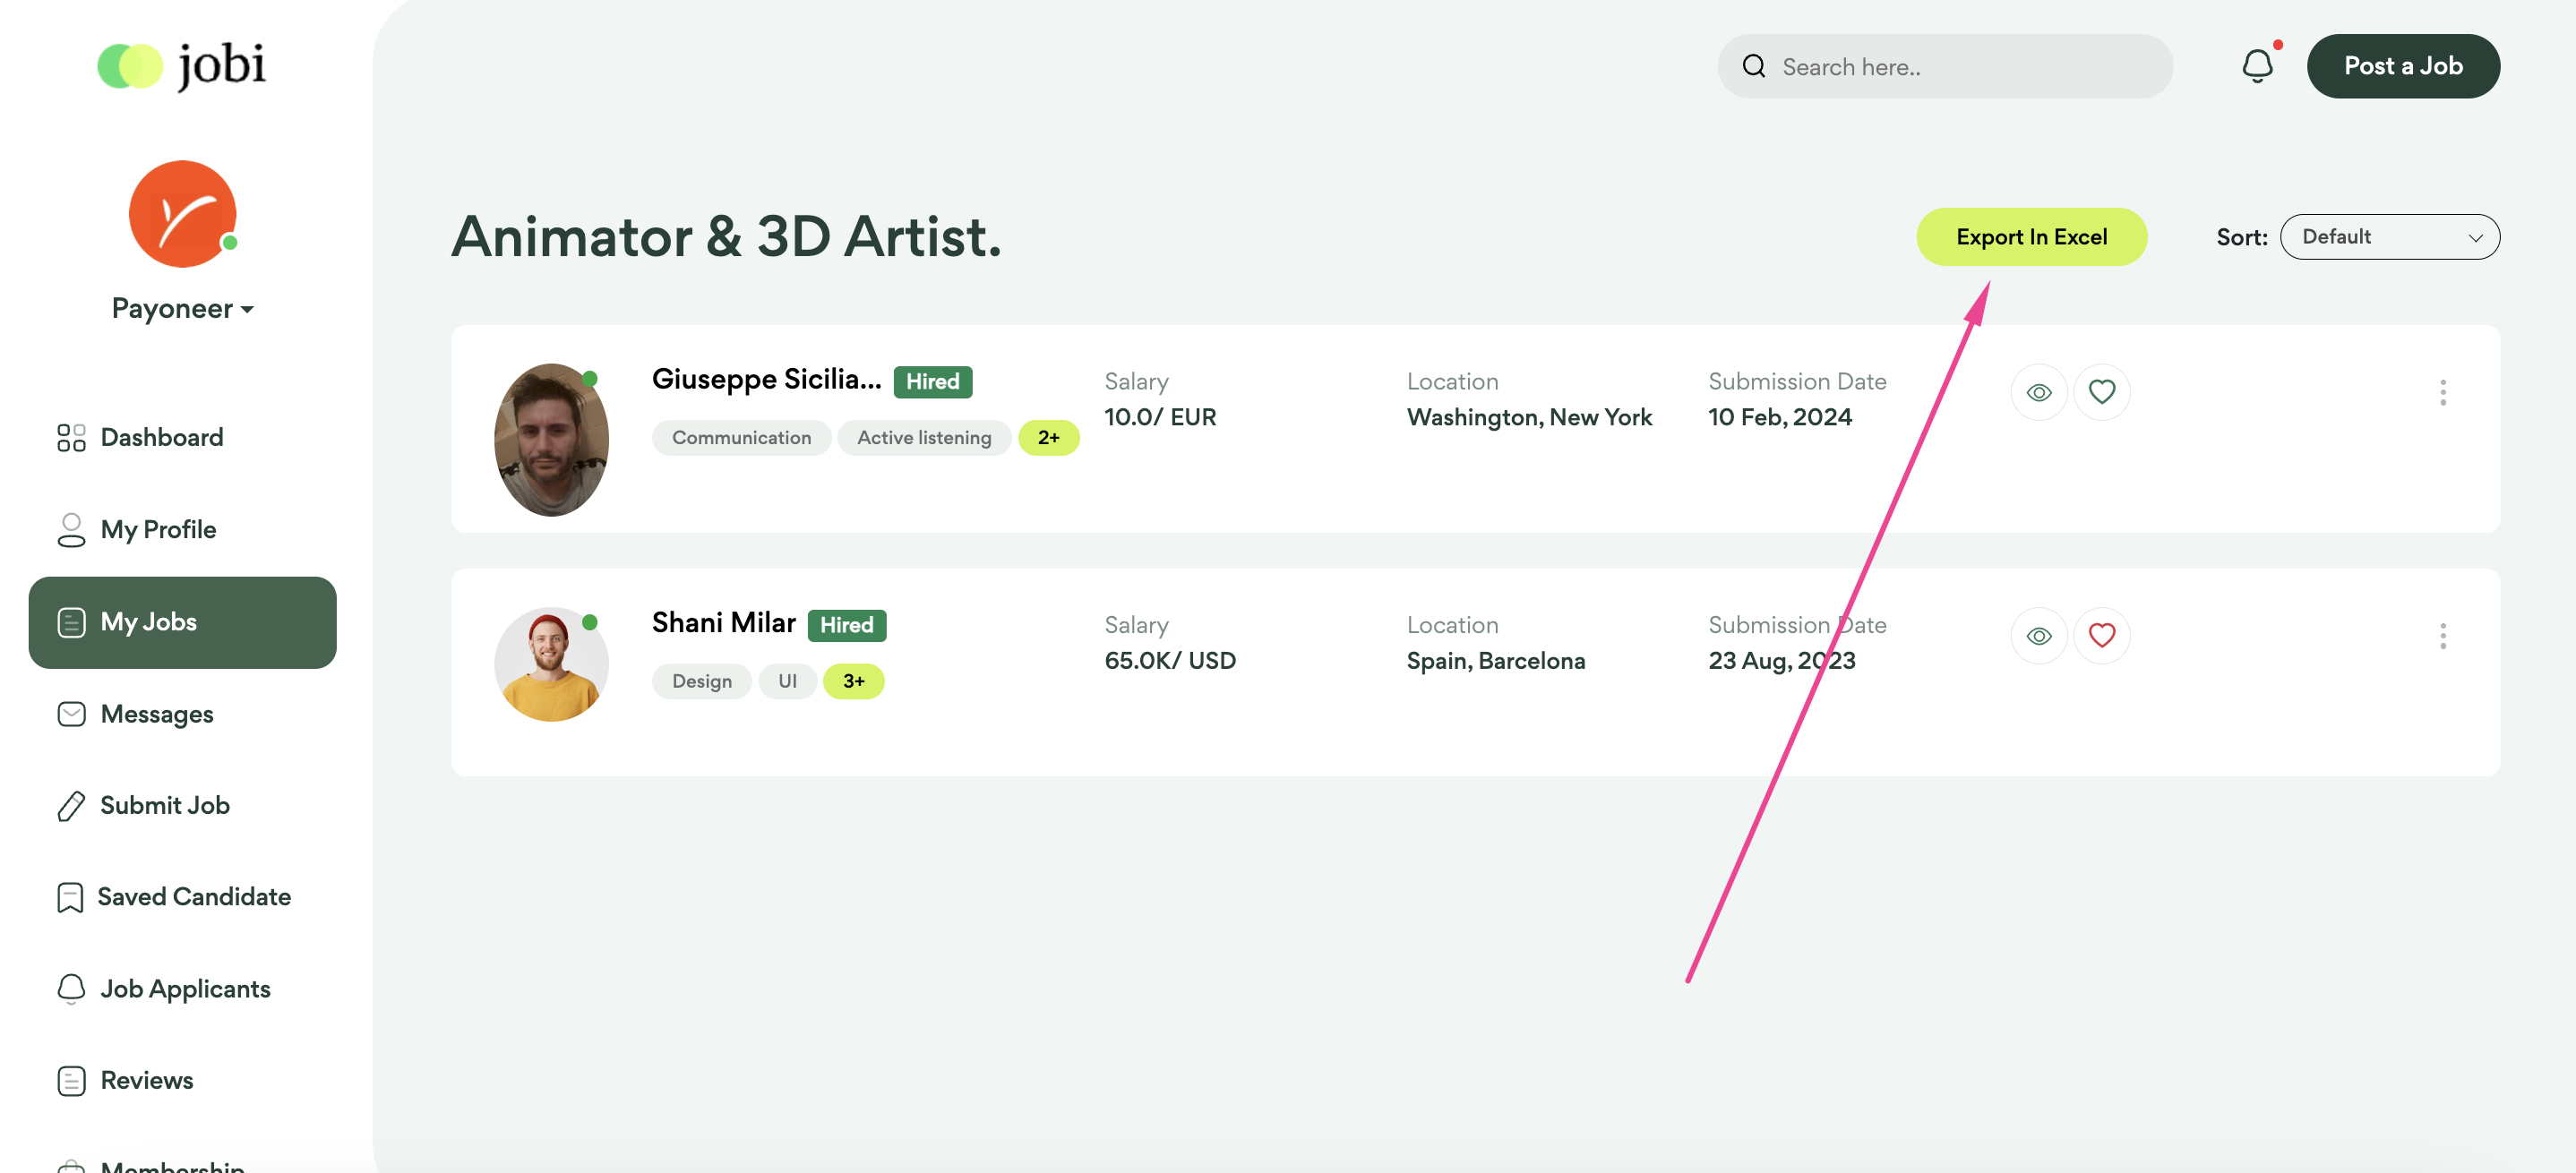Toggle Shani Milar's red heart favorite
Screen dimensions: 2576x1173
click(2102, 636)
